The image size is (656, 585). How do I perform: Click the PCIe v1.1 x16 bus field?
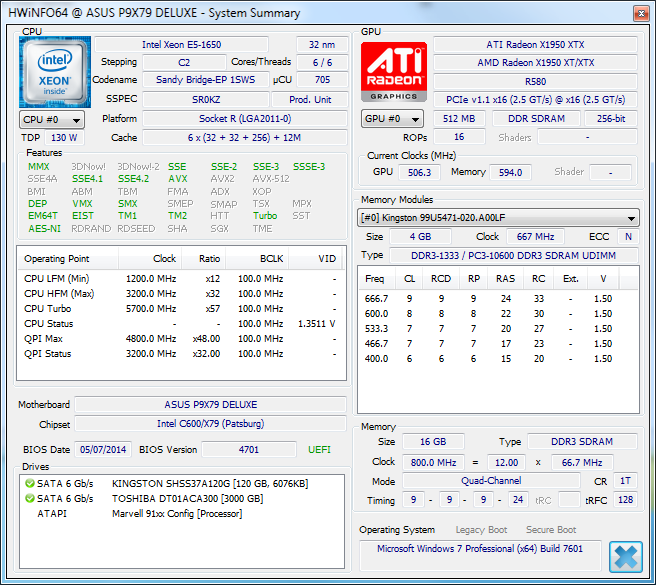(536, 100)
